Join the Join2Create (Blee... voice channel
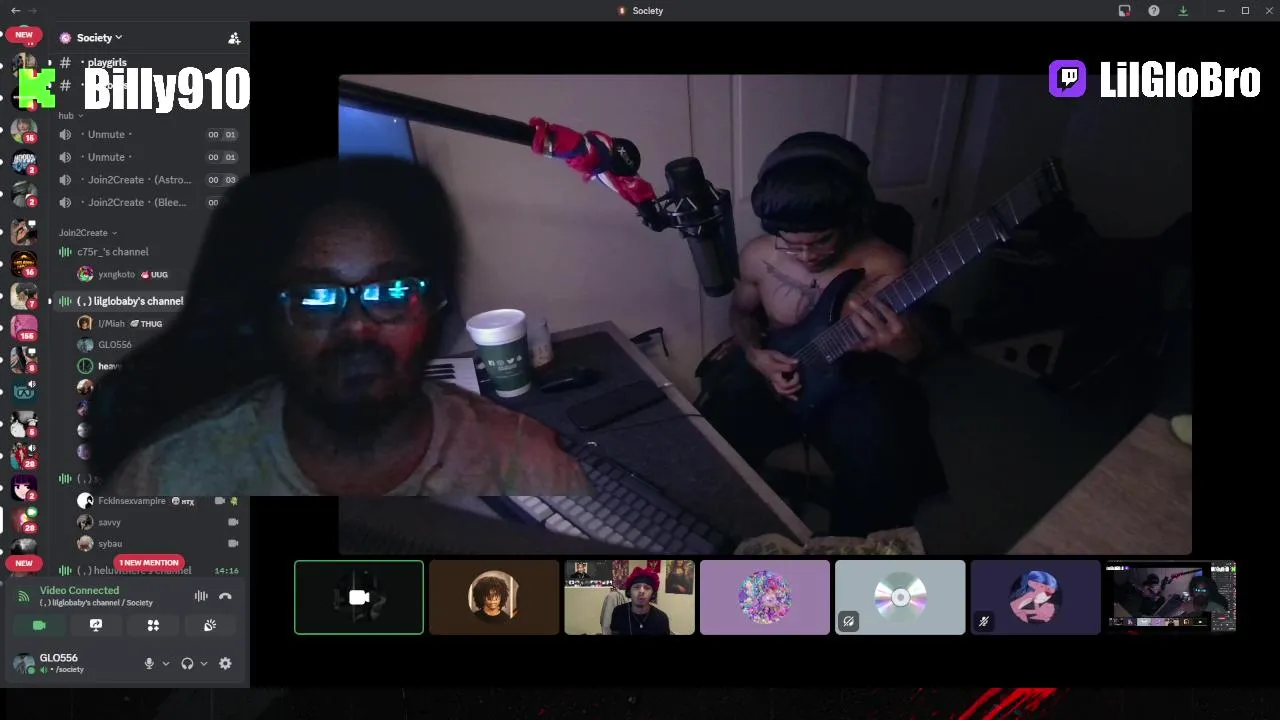1280x720 pixels. (137, 202)
